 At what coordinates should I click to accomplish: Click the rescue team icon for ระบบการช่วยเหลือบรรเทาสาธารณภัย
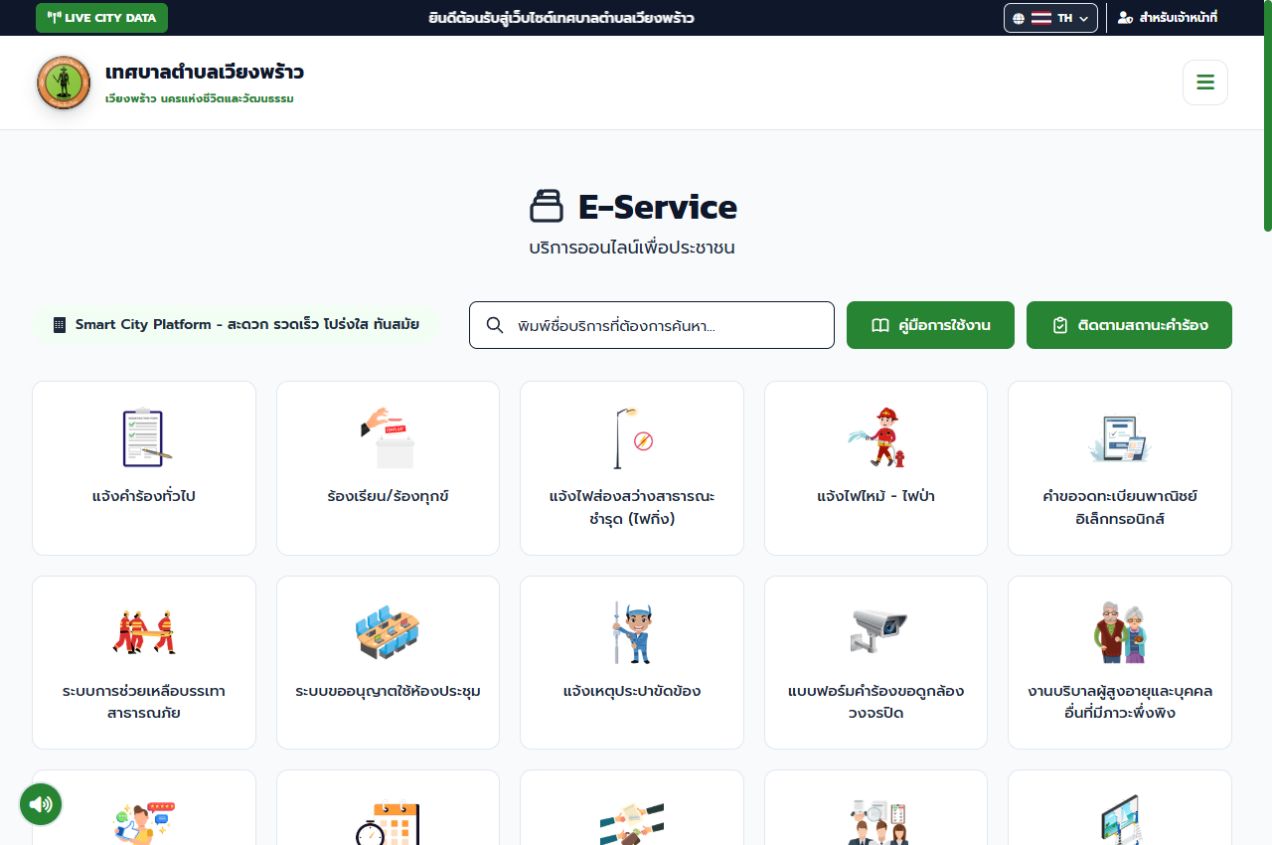point(144,632)
